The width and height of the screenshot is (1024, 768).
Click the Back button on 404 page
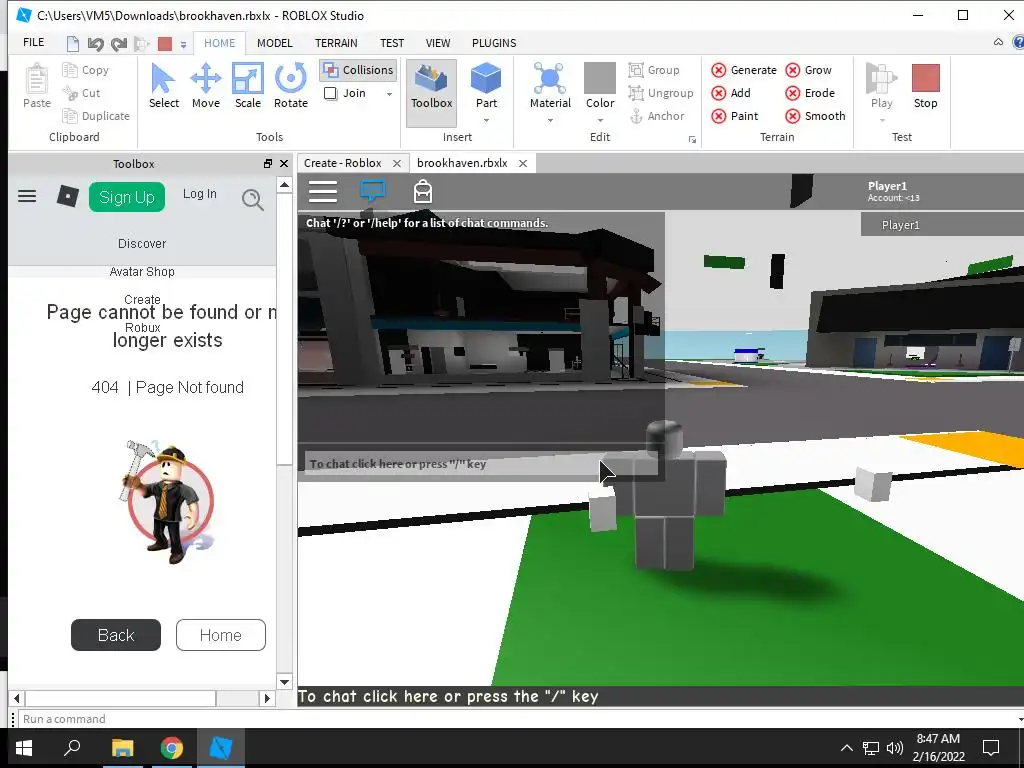[116, 635]
